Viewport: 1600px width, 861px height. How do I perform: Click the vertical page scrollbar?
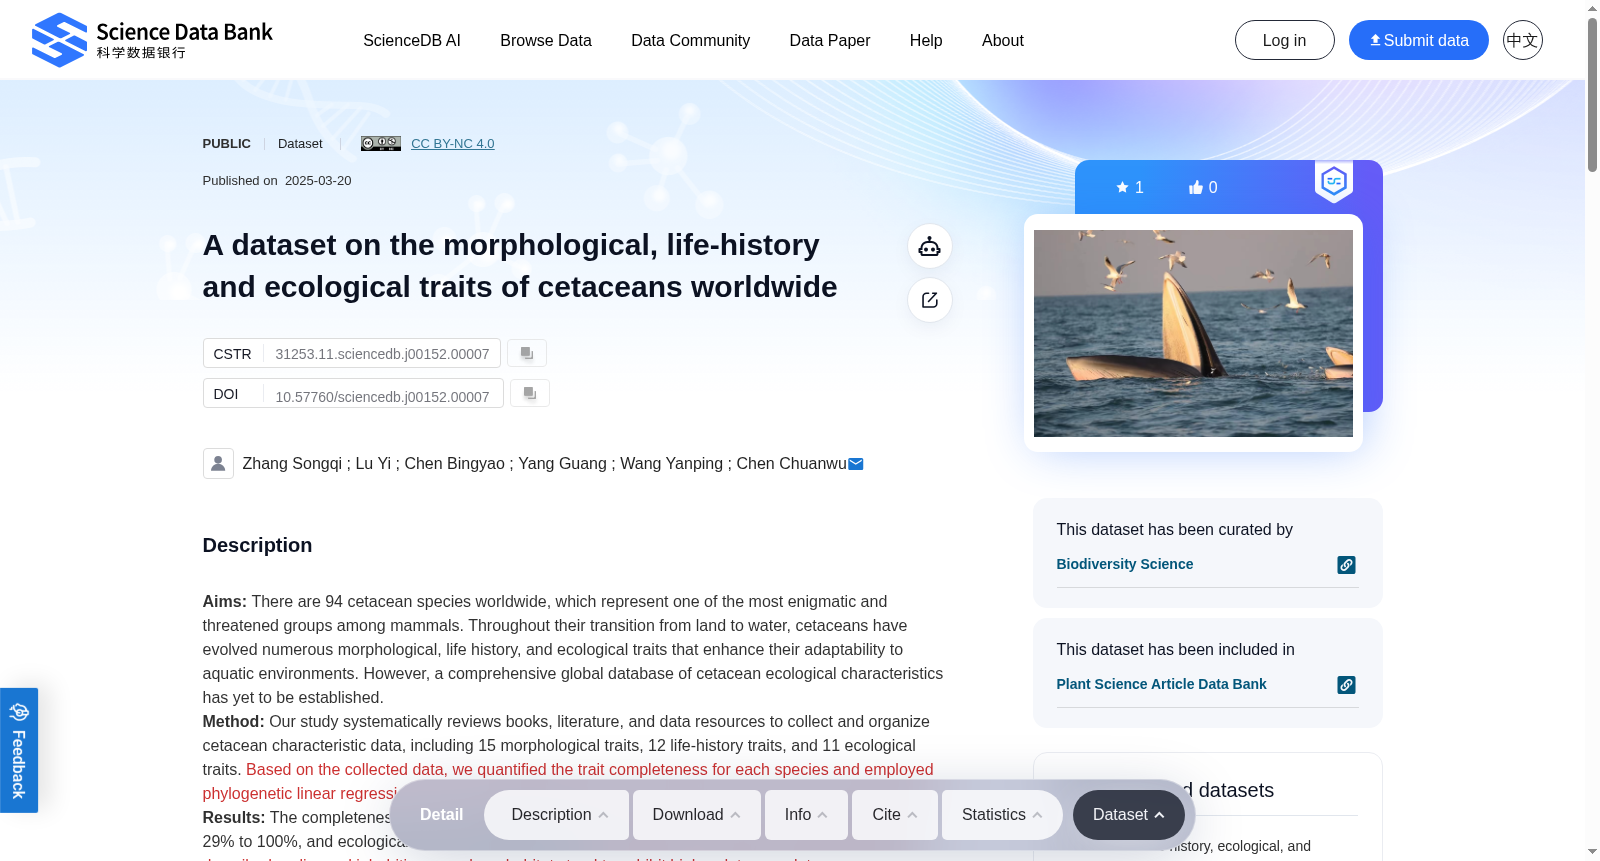click(1592, 95)
